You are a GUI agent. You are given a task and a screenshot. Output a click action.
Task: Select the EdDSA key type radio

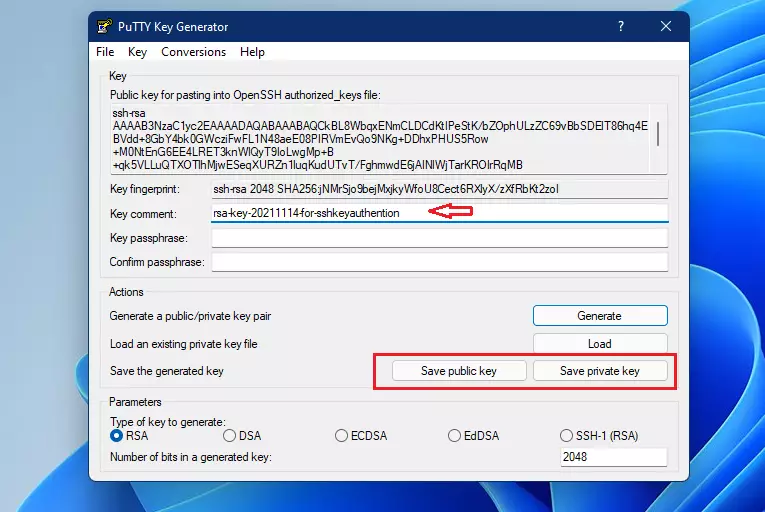pyautogui.click(x=454, y=435)
